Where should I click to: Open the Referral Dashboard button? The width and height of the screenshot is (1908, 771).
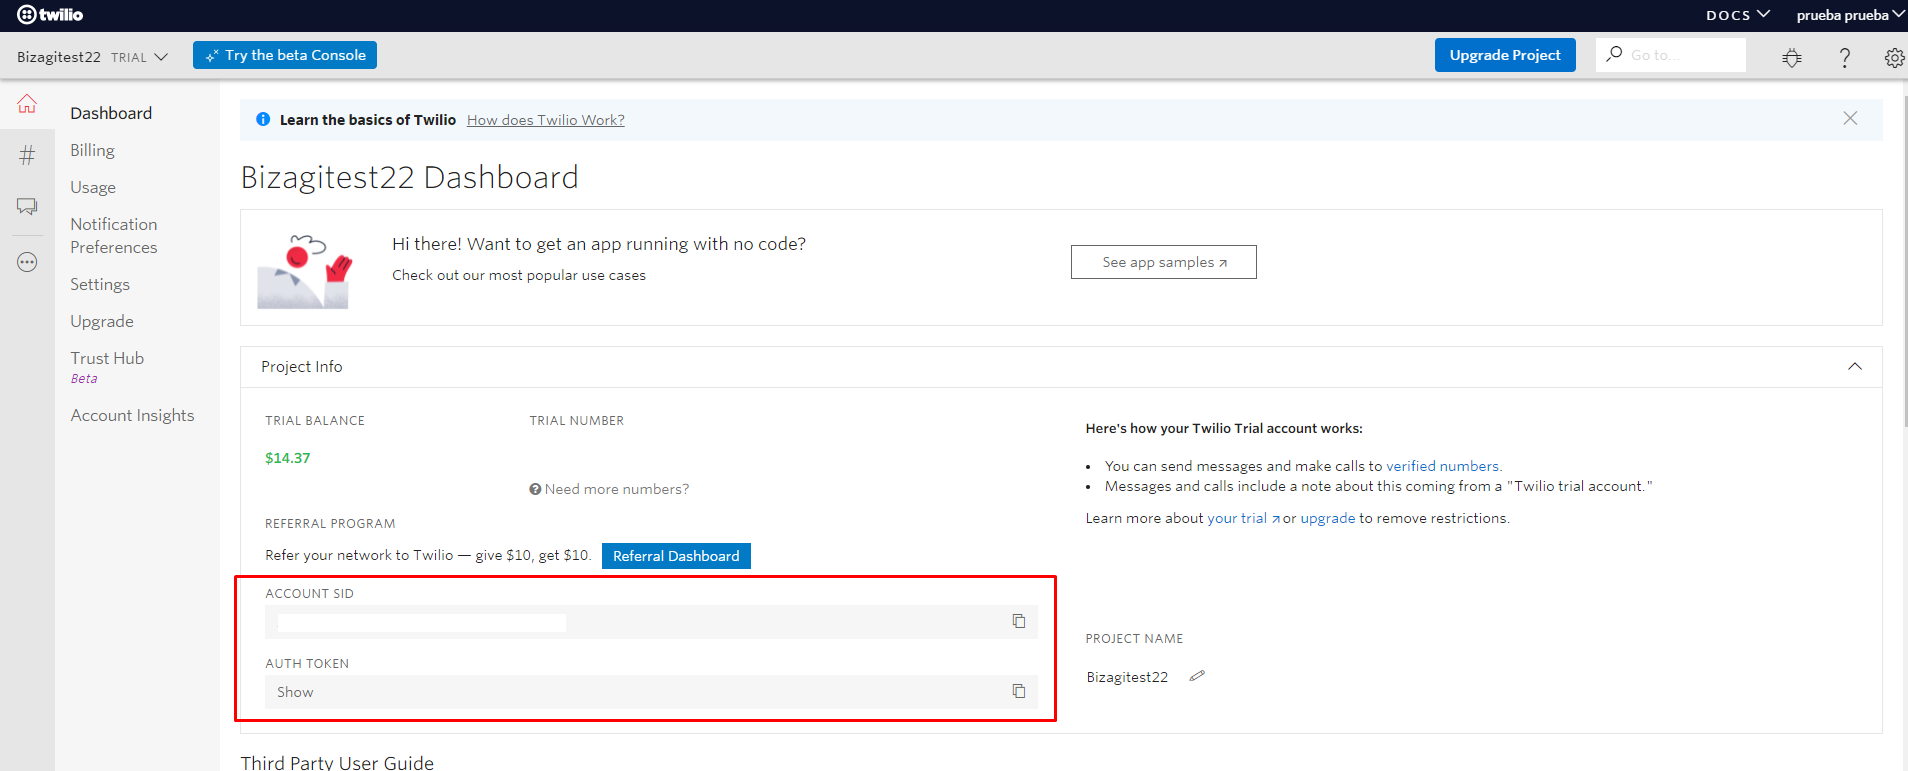coord(676,556)
